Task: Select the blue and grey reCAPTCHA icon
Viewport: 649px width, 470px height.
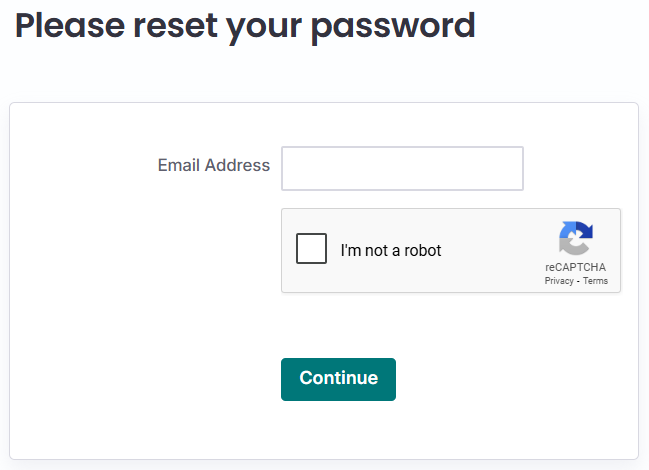Action: pyautogui.click(x=575, y=238)
